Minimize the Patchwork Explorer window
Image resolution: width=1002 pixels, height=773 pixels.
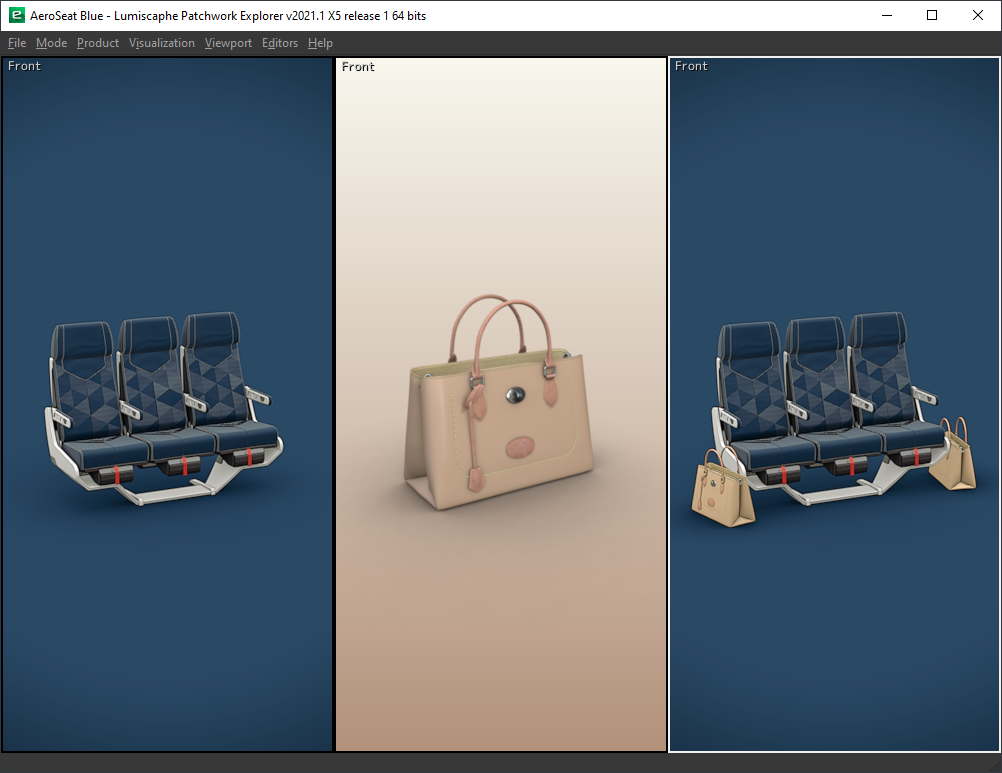point(886,15)
